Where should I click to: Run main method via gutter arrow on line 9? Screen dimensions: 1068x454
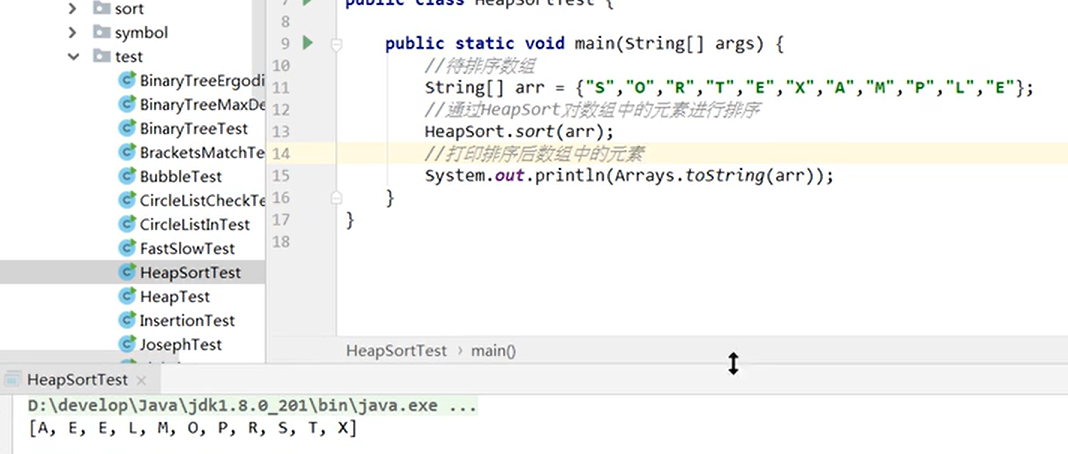(308, 44)
